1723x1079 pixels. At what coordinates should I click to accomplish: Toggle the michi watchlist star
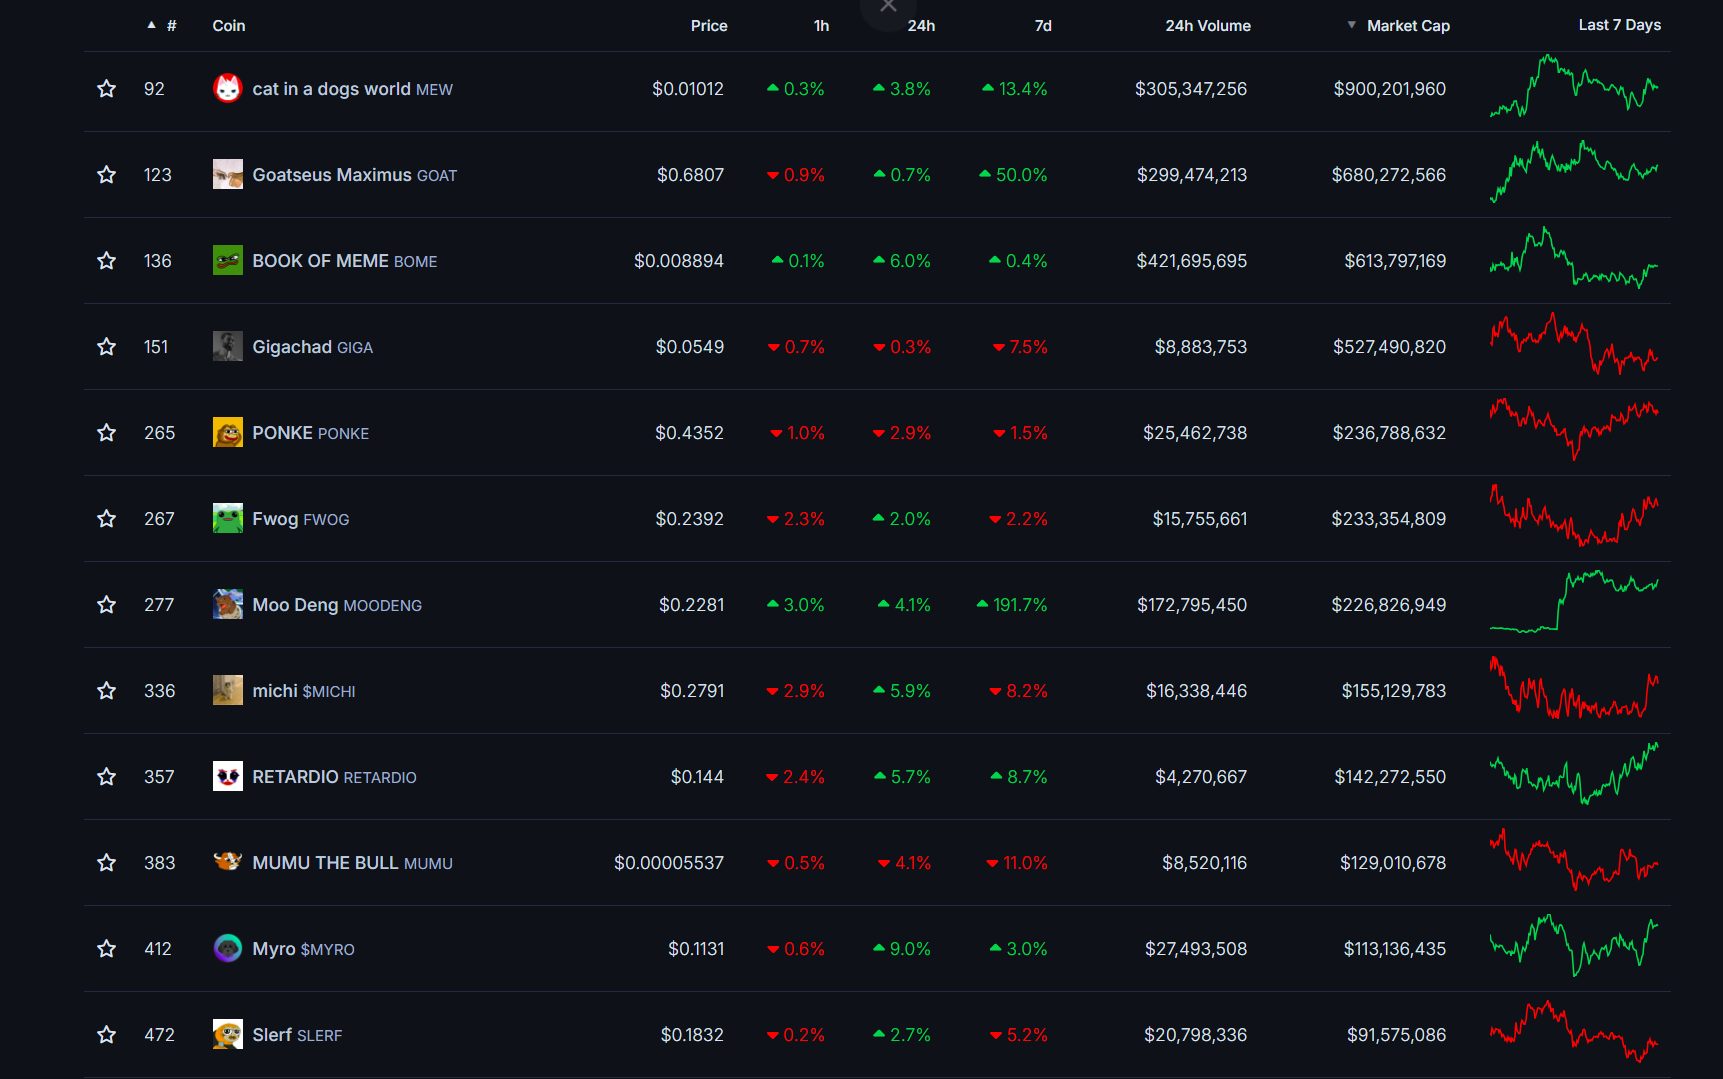tap(106, 691)
